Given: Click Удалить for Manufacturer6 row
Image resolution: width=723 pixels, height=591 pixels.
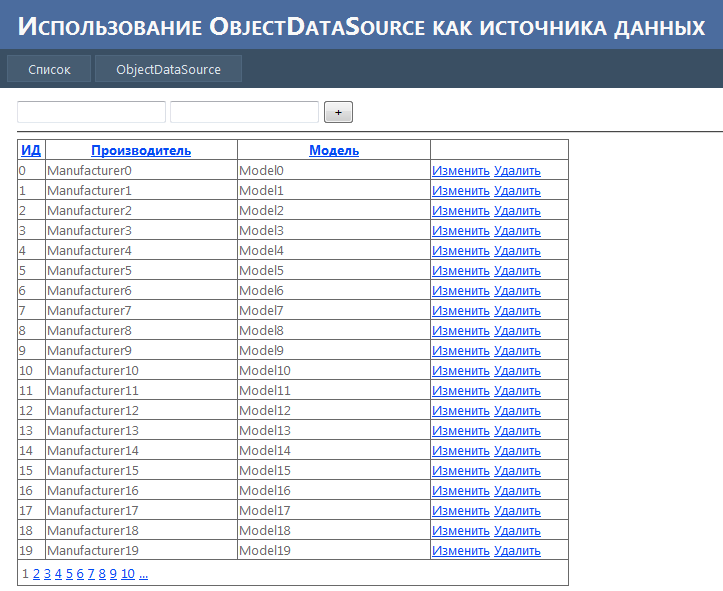Looking at the screenshot, I should tap(517, 290).
